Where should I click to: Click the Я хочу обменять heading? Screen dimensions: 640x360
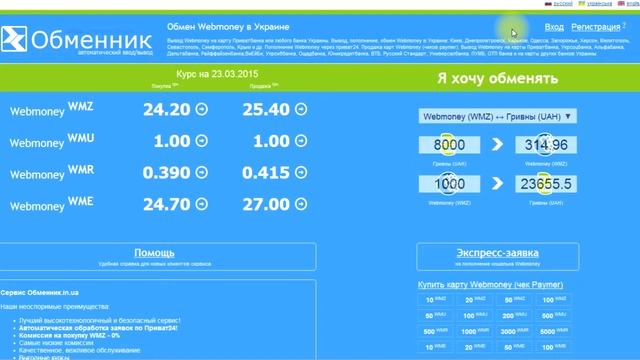pyautogui.click(x=498, y=78)
